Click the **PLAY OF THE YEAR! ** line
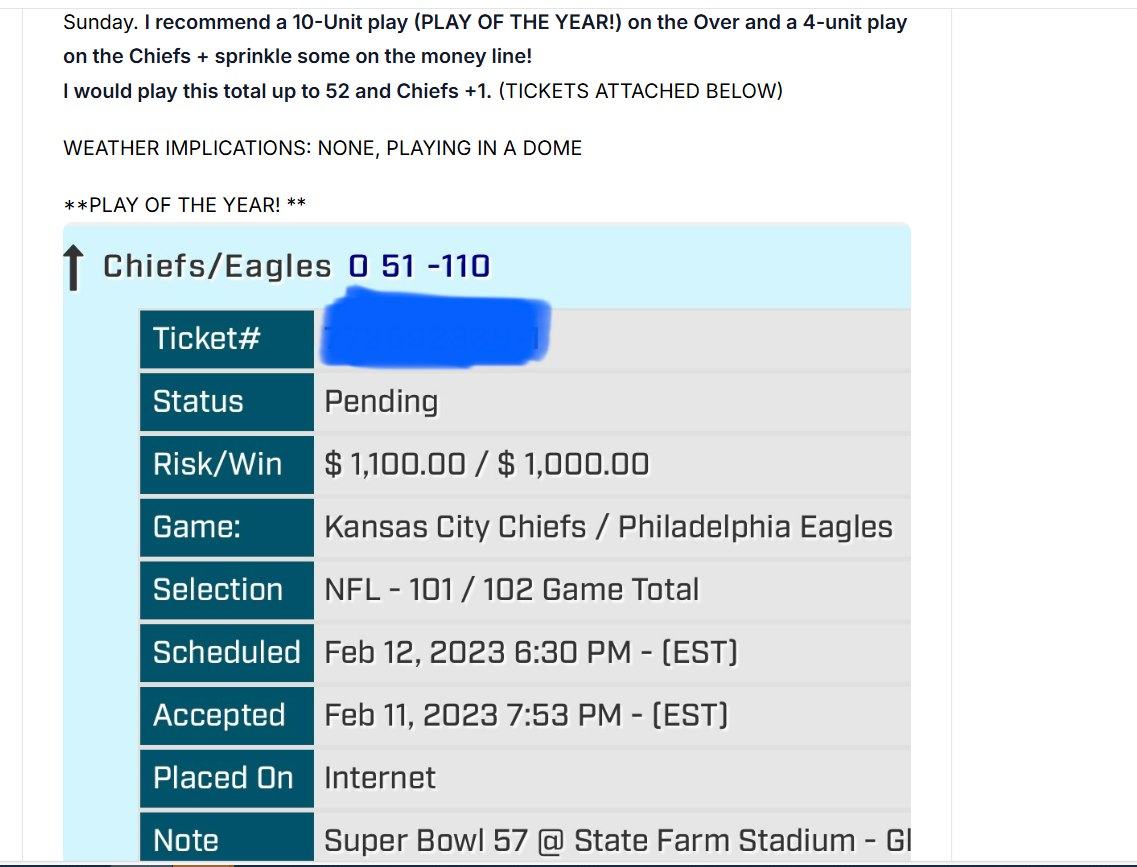Image resolution: width=1137 pixels, height=867 pixels. pos(185,205)
